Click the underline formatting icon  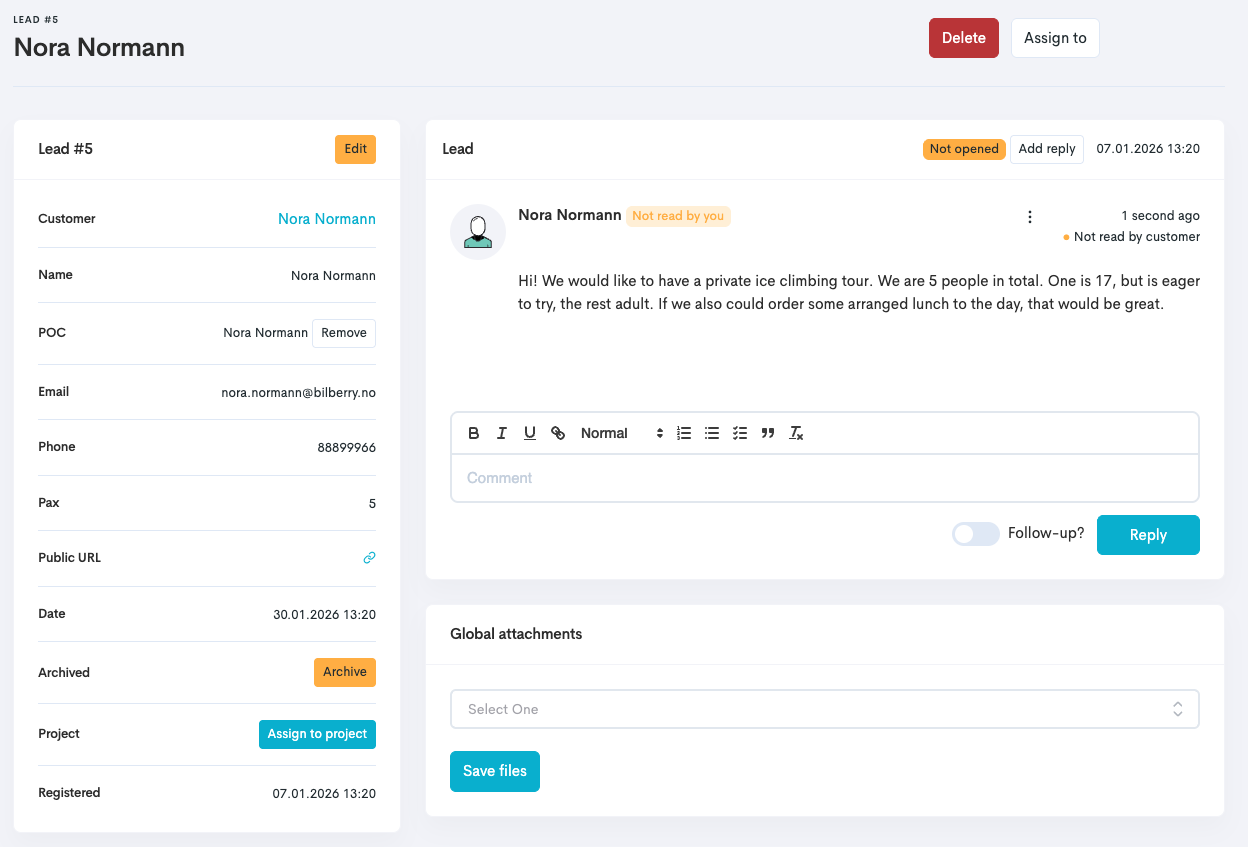coord(530,433)
